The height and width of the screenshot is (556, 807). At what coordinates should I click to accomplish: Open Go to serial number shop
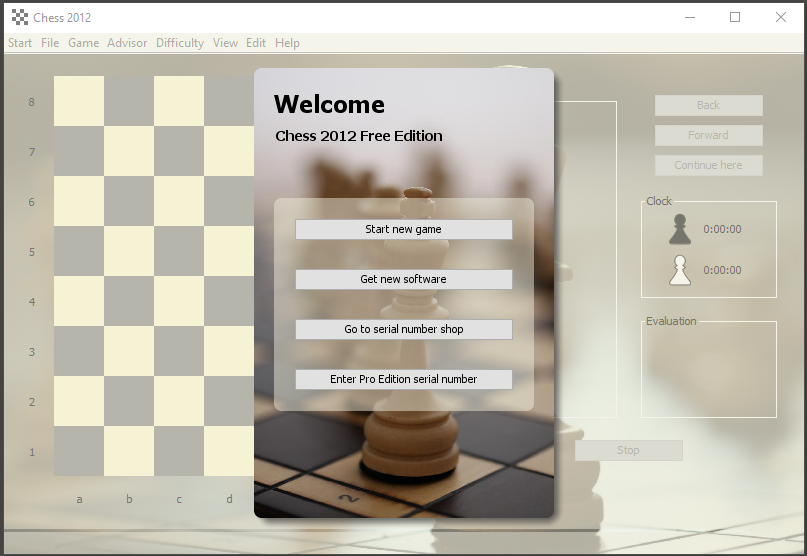pos(403,329)
